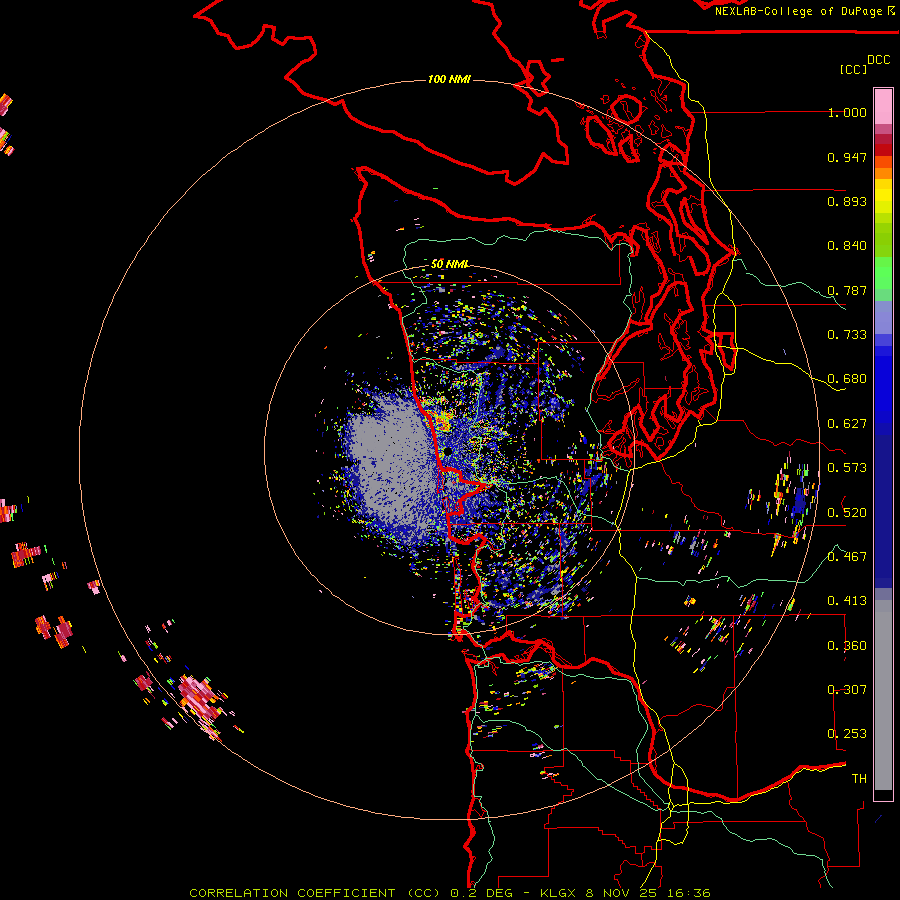Pick the red segment of the color scale
Viewport: 900px width, 900px height.
(883, 150)
